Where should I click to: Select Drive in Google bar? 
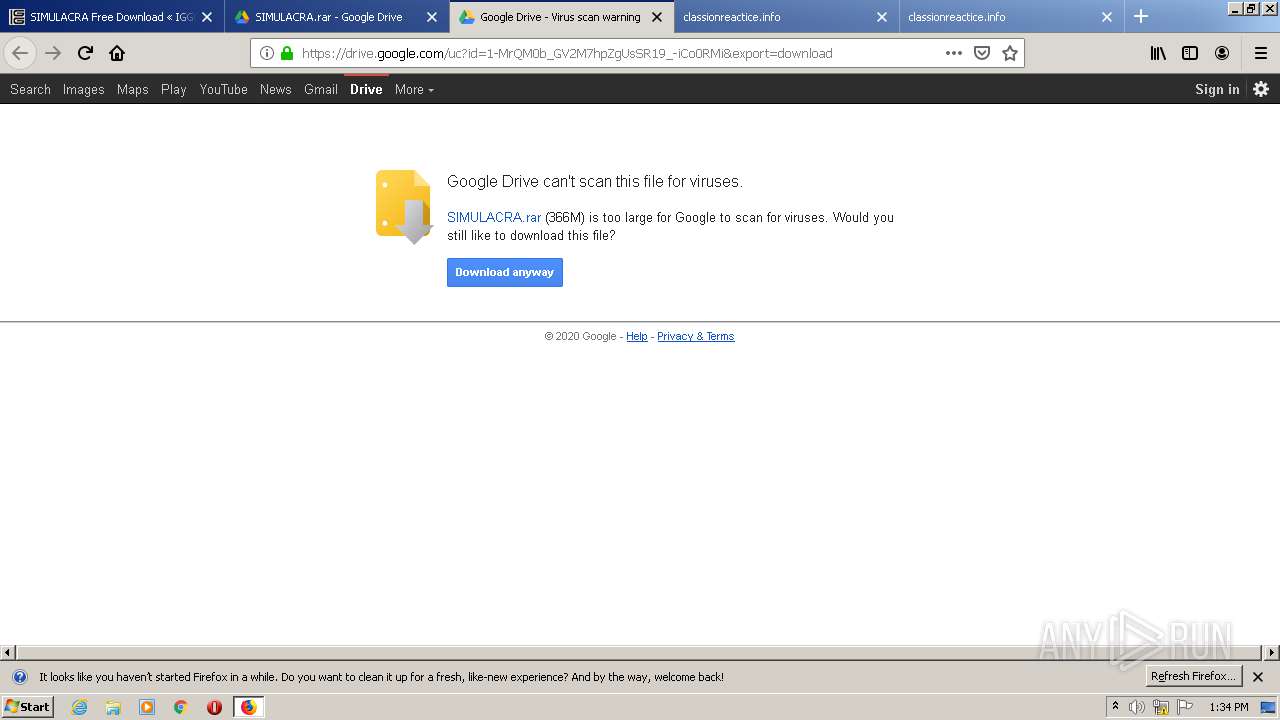[x=366, y=89]
